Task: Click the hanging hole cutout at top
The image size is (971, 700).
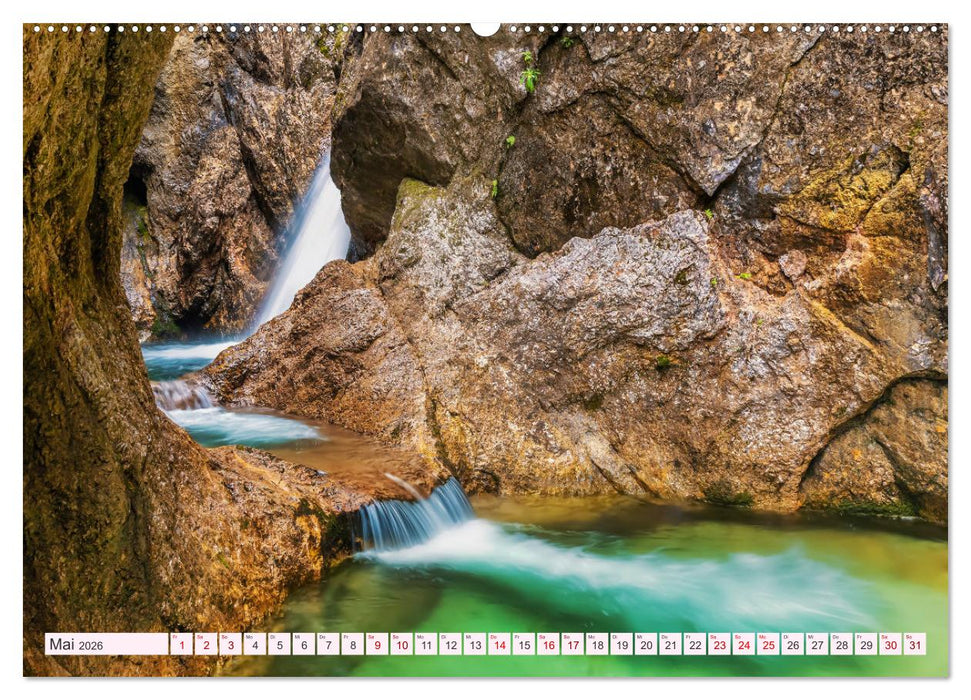Action: click(x=485, y=28)
